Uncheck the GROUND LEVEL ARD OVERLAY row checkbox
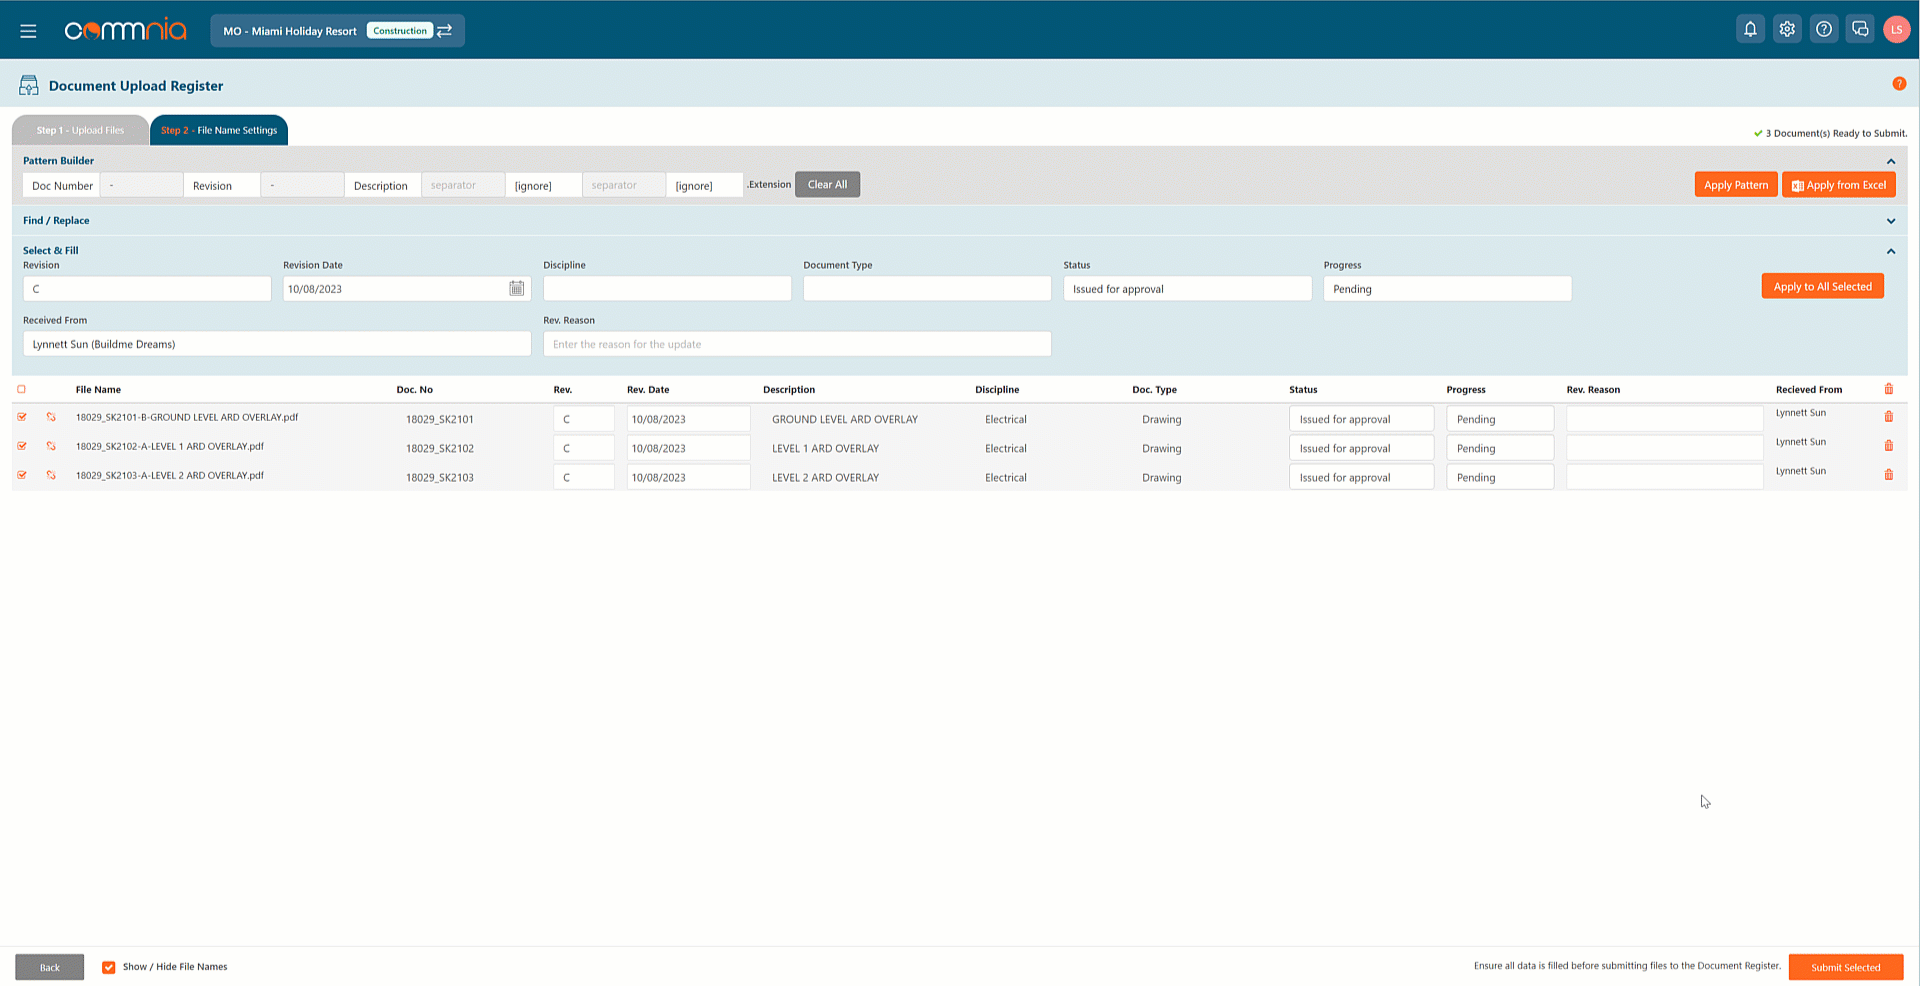Viewport: 1920px width, 986px height. point(22,417)
